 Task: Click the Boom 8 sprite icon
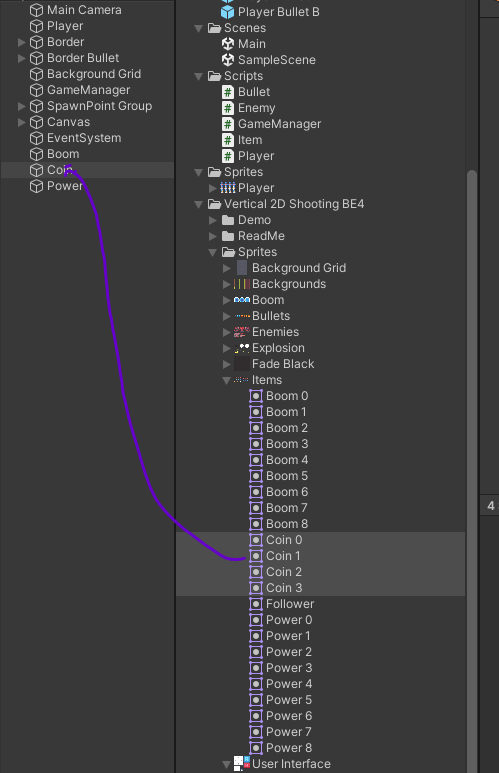(256, 524)
